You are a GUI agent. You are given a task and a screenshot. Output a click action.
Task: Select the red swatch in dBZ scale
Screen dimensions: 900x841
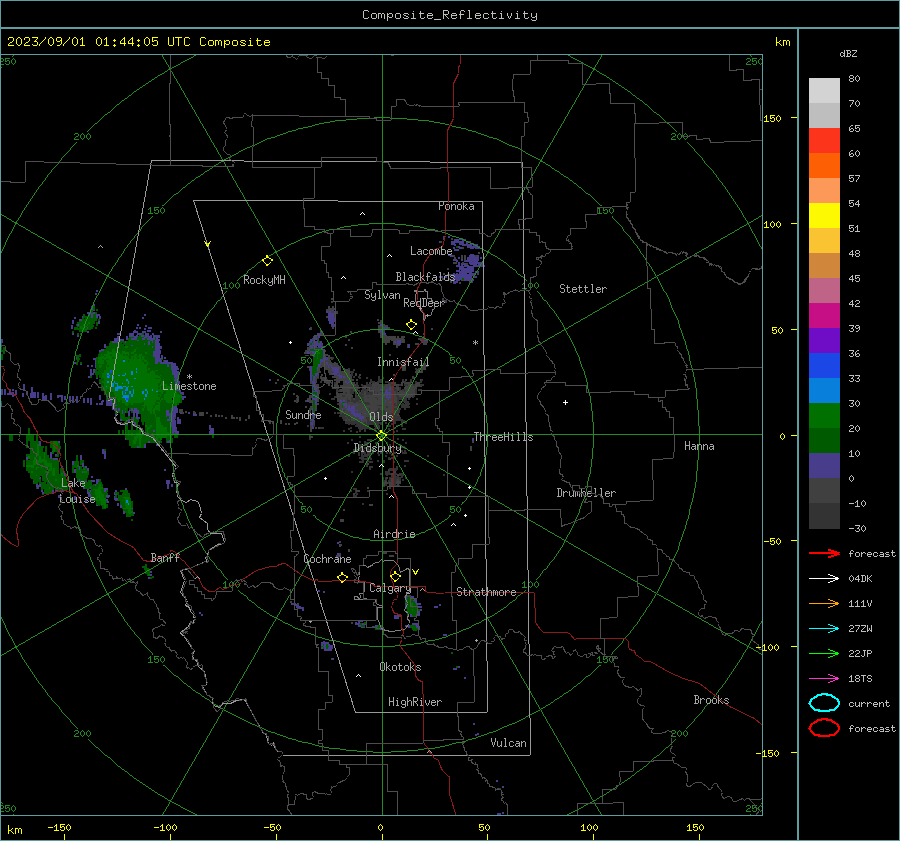(824, 140)
